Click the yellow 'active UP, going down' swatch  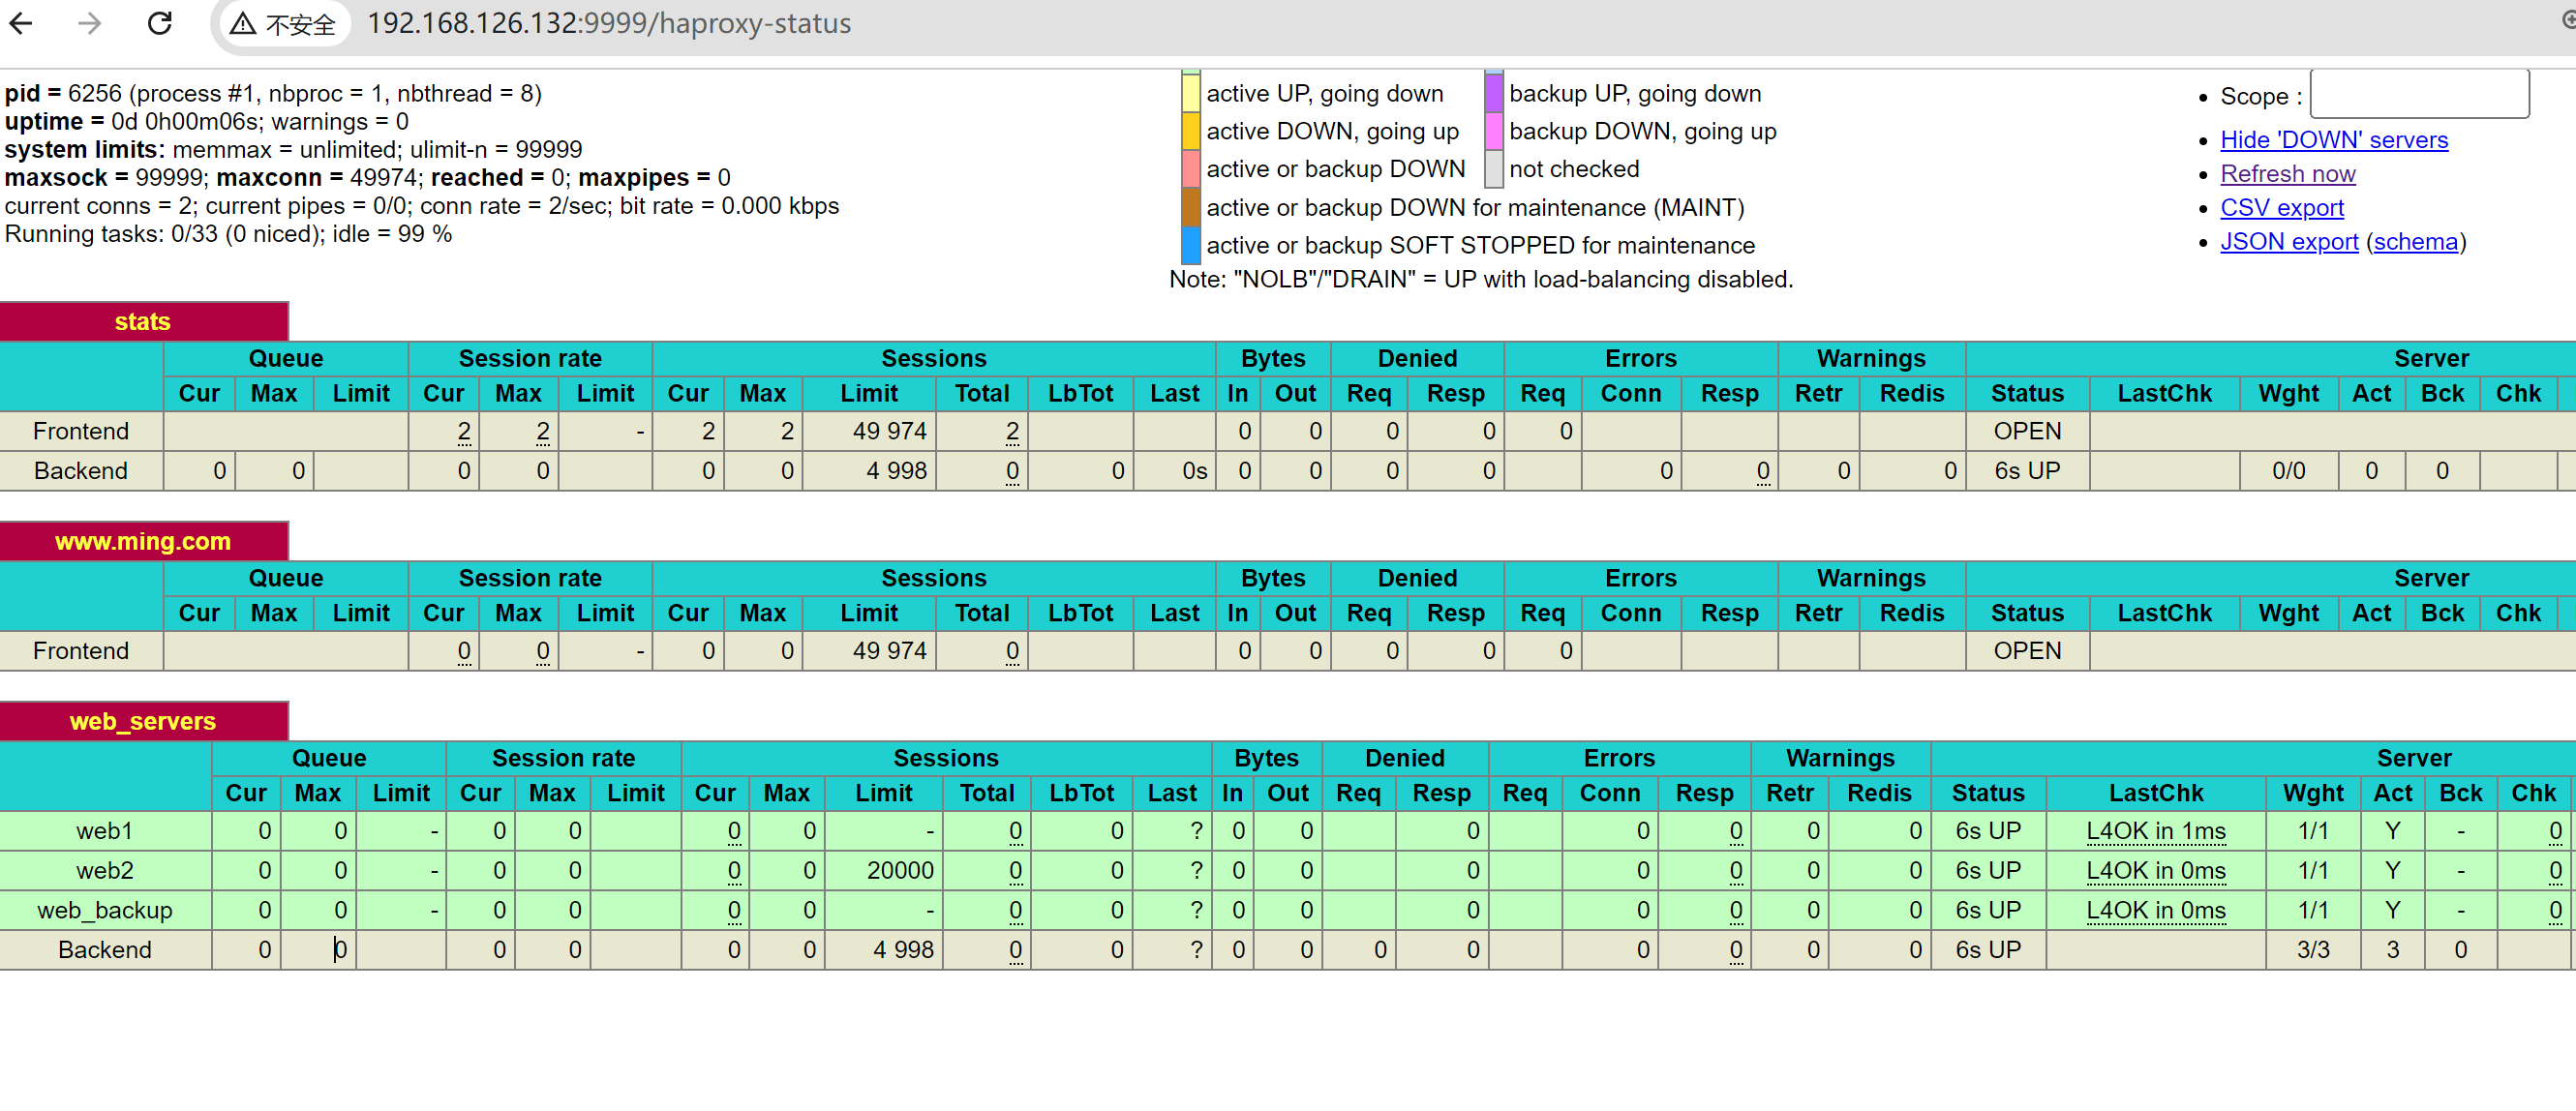[1190, 93]
